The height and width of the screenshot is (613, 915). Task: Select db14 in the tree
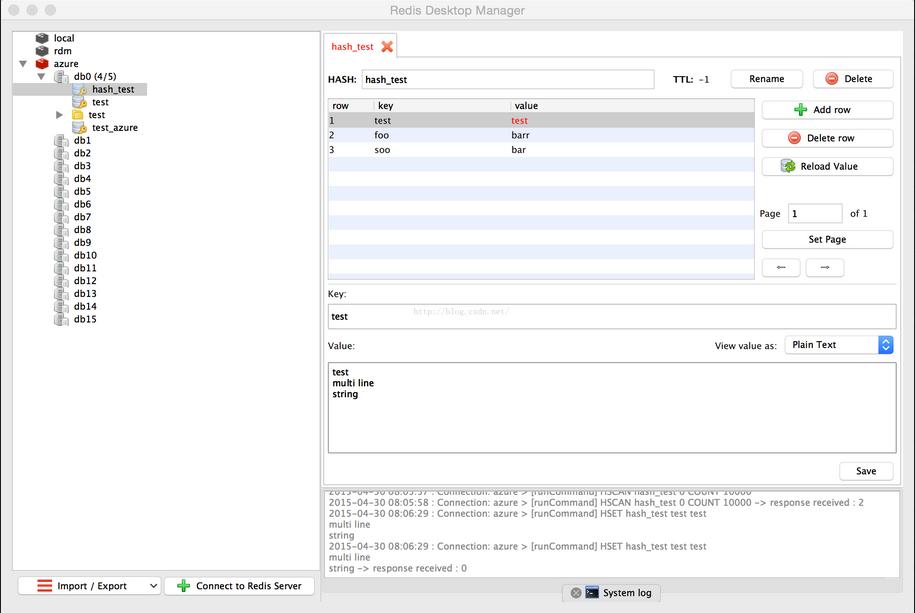pyautogui.click(x=85, y=306)
